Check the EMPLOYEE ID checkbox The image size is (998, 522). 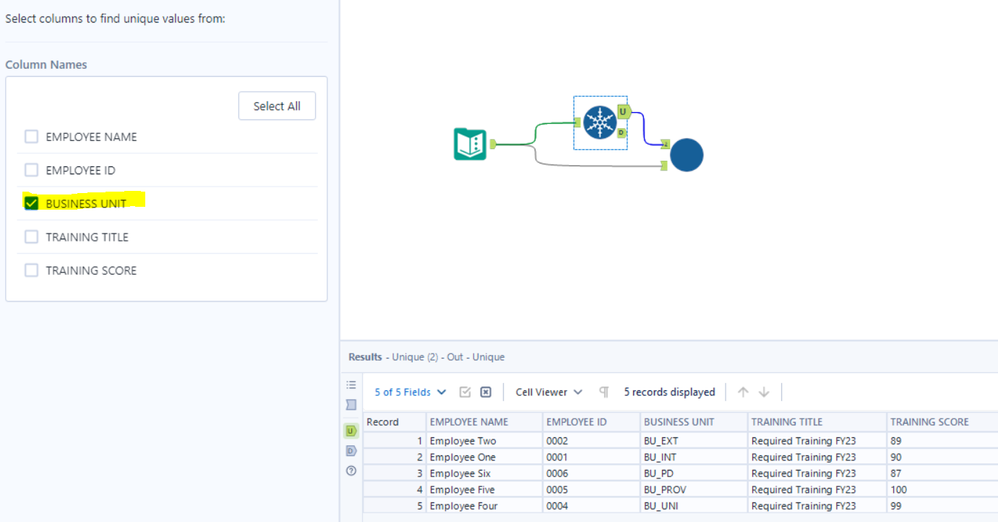31,170
